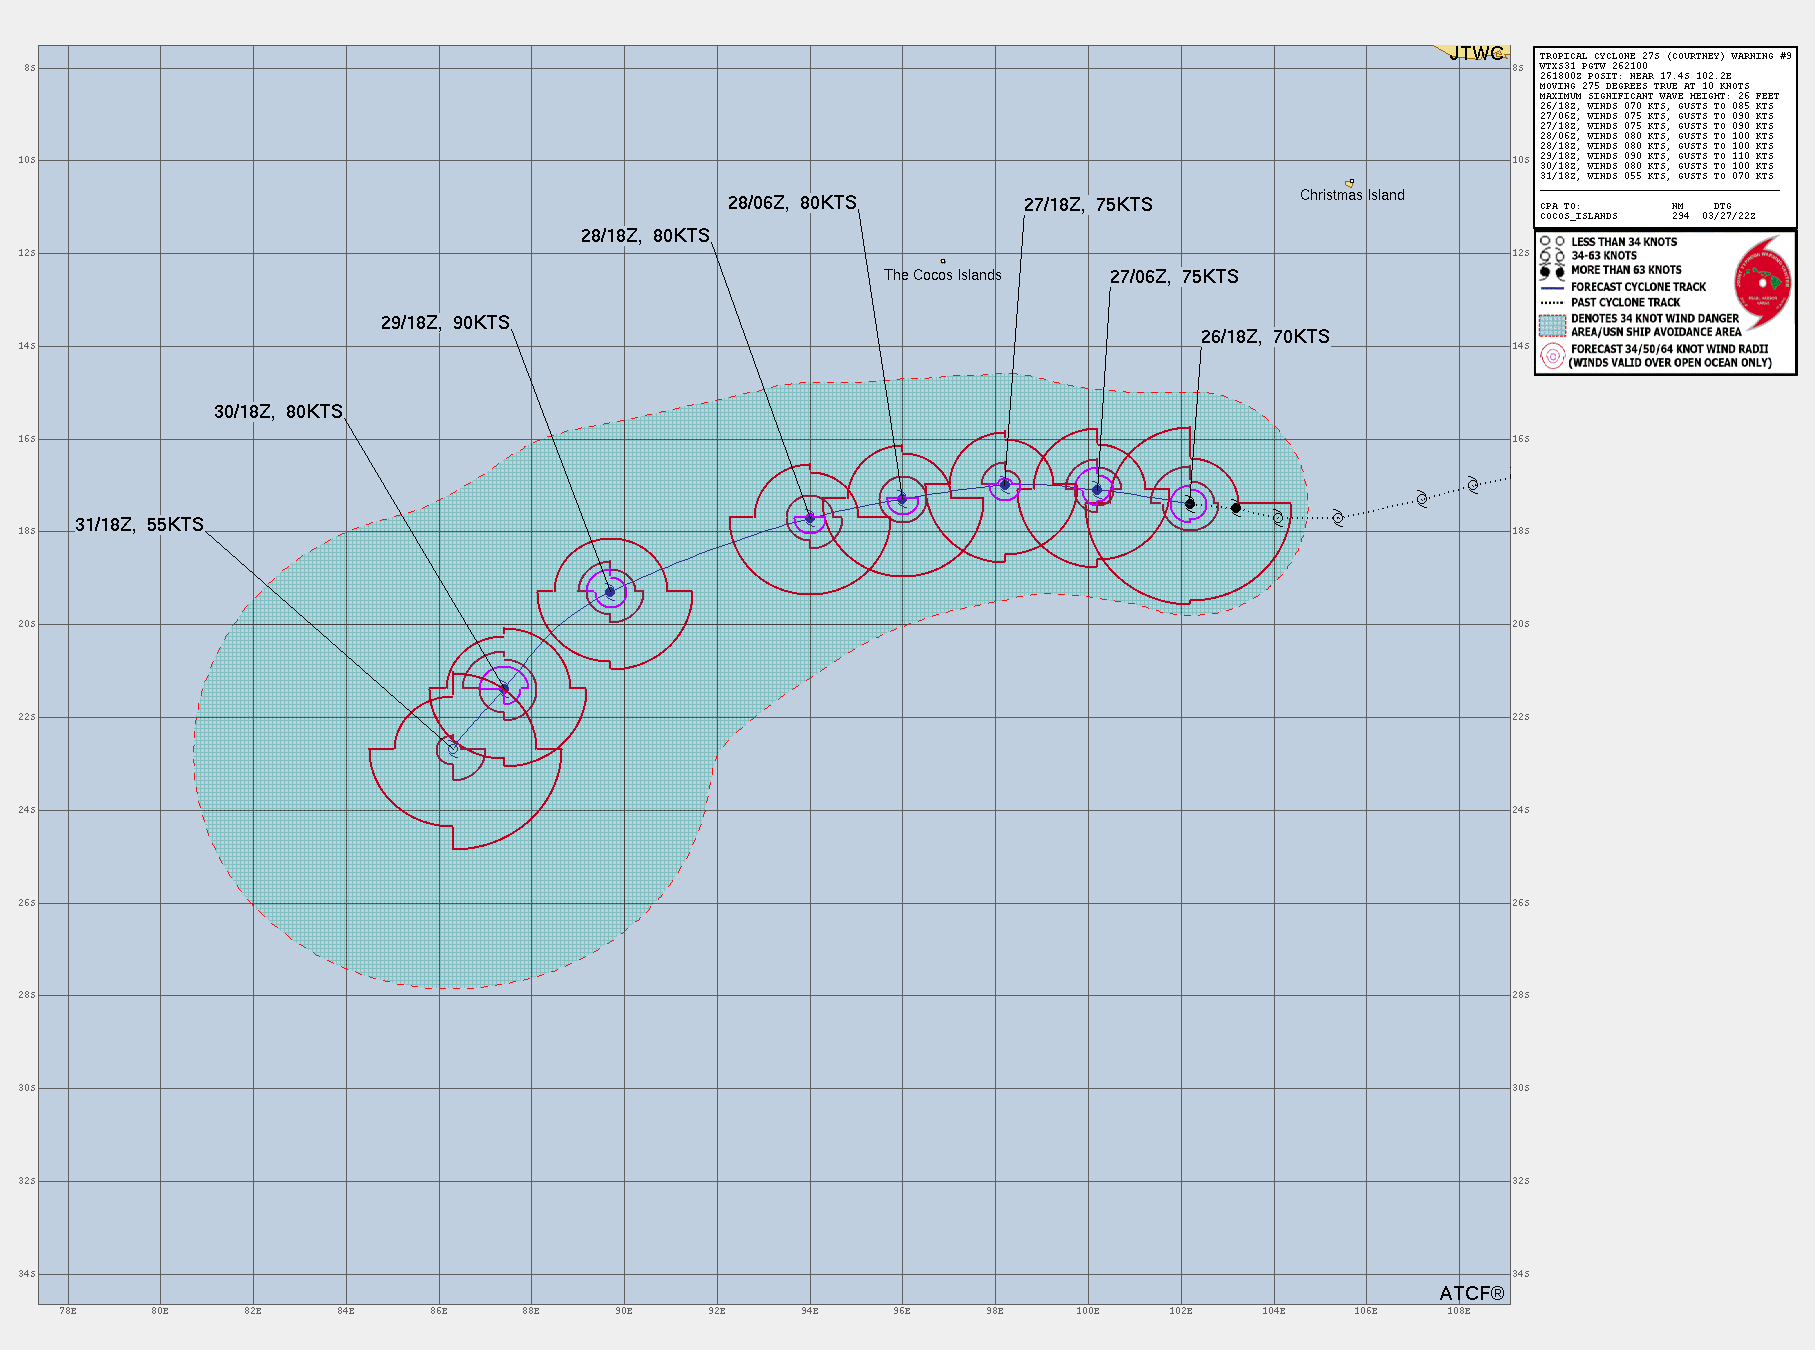Viewport: 1815px width, 1350px height.
Task: Click the 'MAXIMUM SIGNIFICANT WAVE HEIGHT: 26 FEET' line
Action: [x=1659, y=96]
